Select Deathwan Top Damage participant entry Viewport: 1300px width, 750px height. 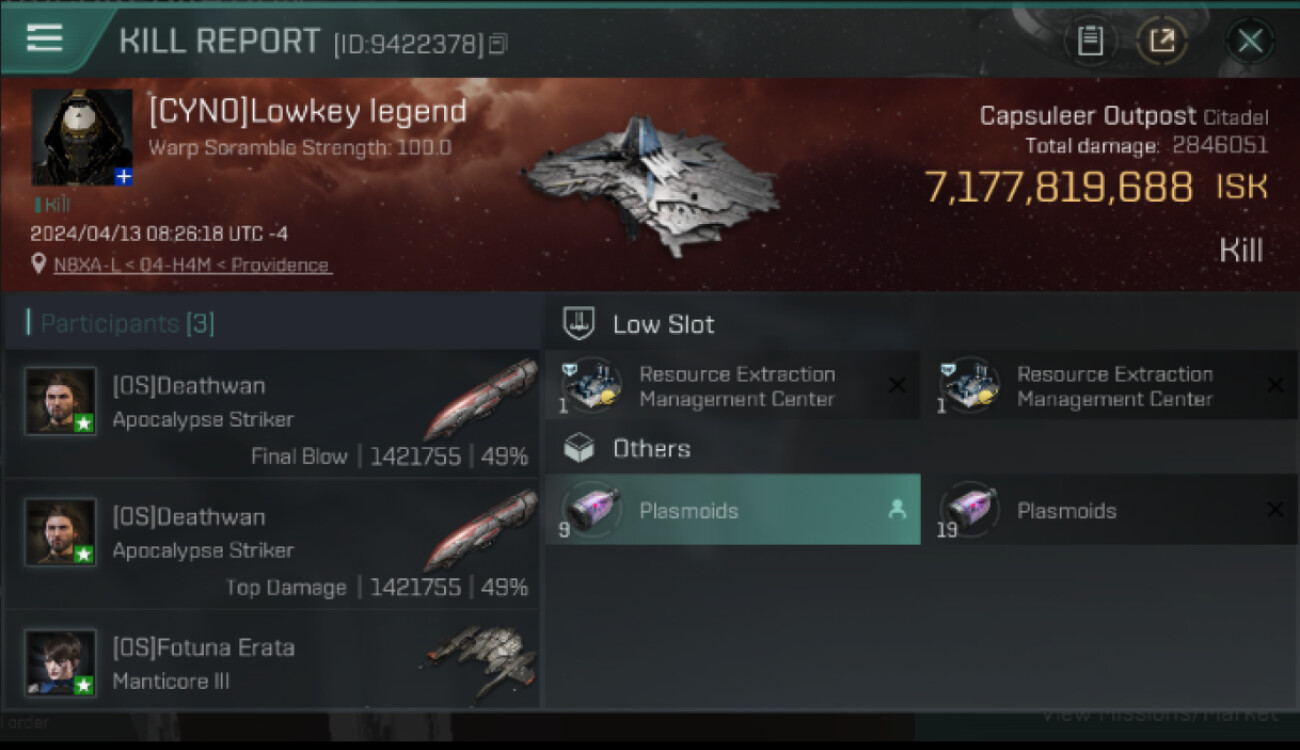272,544
